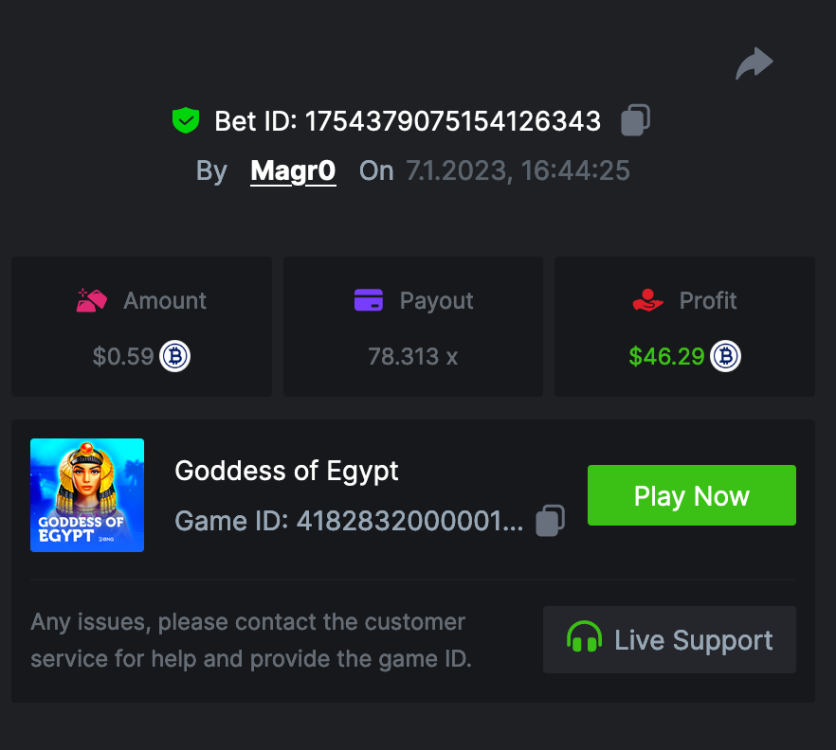Copy the Bet ID with copy icon

pyautogui.click(x=636, y=120)
